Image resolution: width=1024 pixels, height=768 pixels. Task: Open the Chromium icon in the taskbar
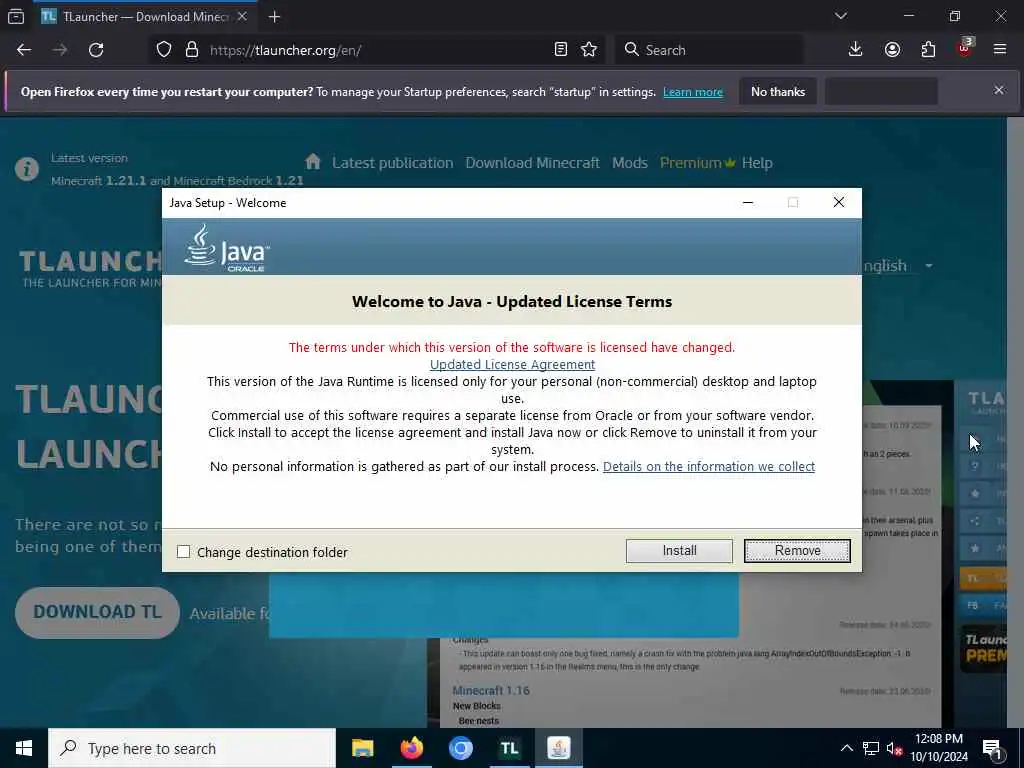point(460,748)
